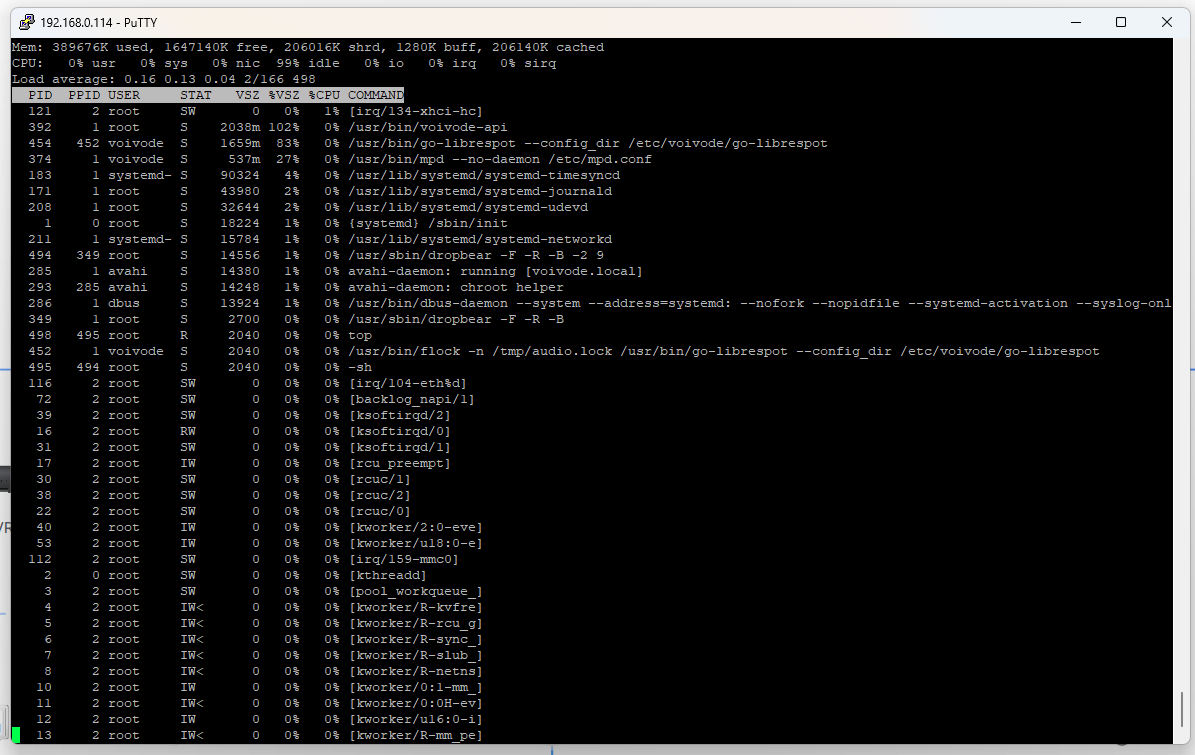1195x755 pixels.
Task: Click avahi-daemon: chroot helper line
Action: pyautogui.click(x=296, y=287)
